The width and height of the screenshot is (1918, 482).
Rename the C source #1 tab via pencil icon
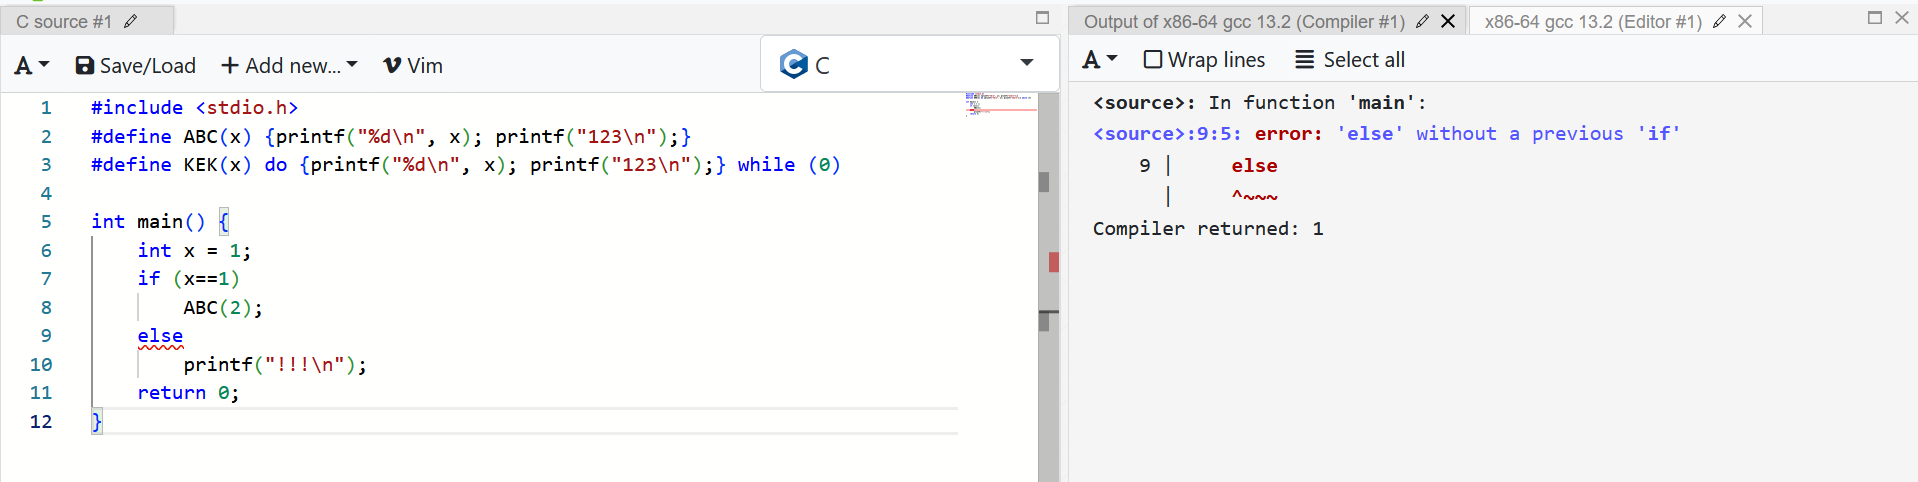131,21
